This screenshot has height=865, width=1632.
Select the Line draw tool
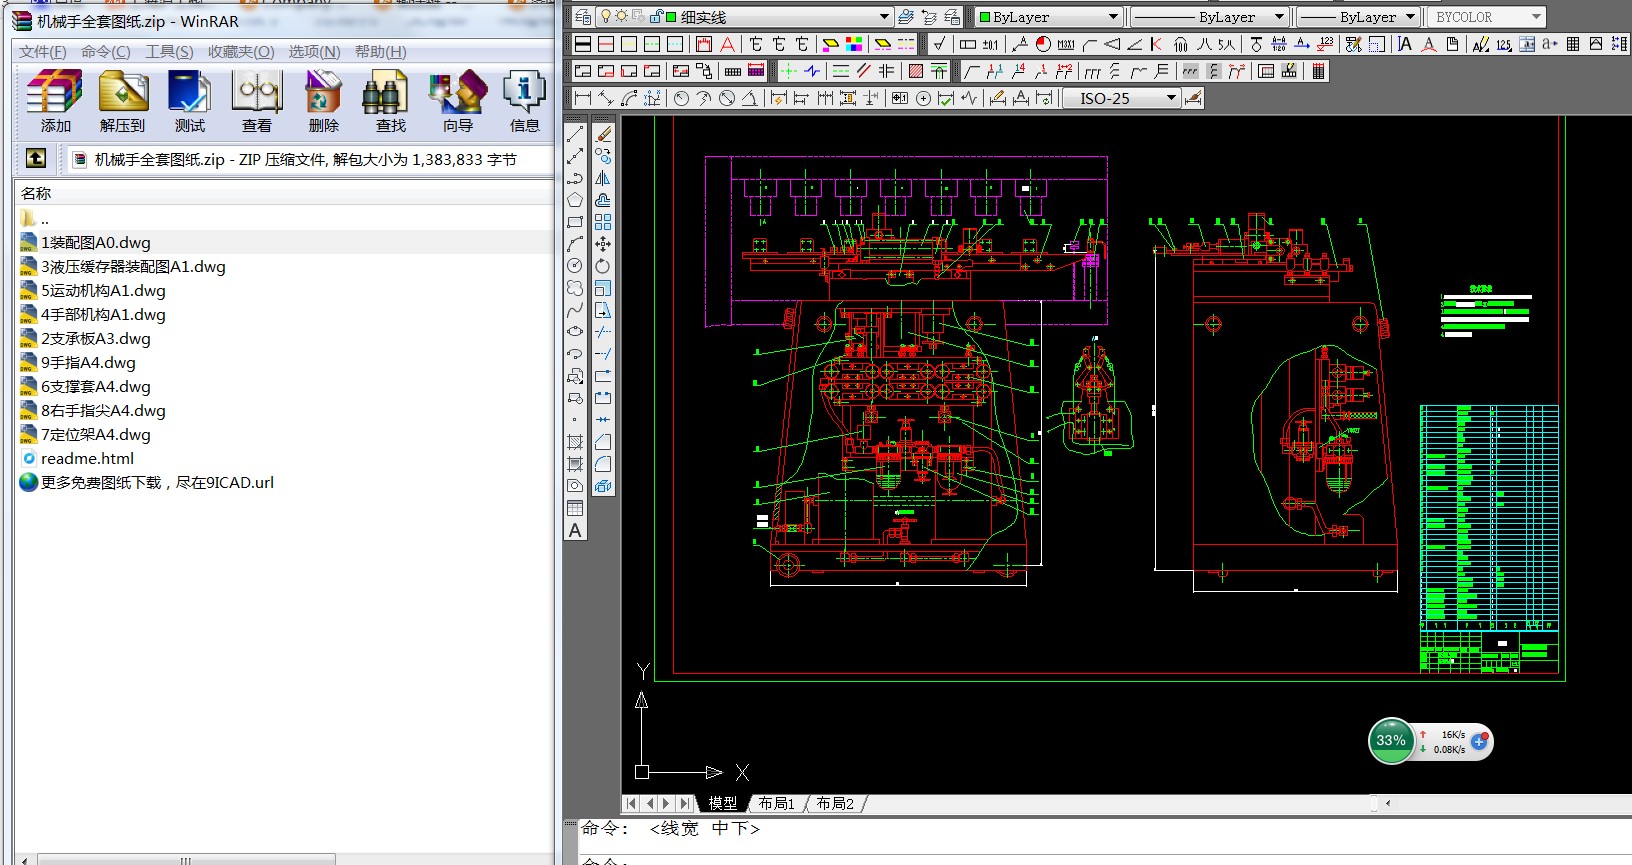click(x=575, y=134)
